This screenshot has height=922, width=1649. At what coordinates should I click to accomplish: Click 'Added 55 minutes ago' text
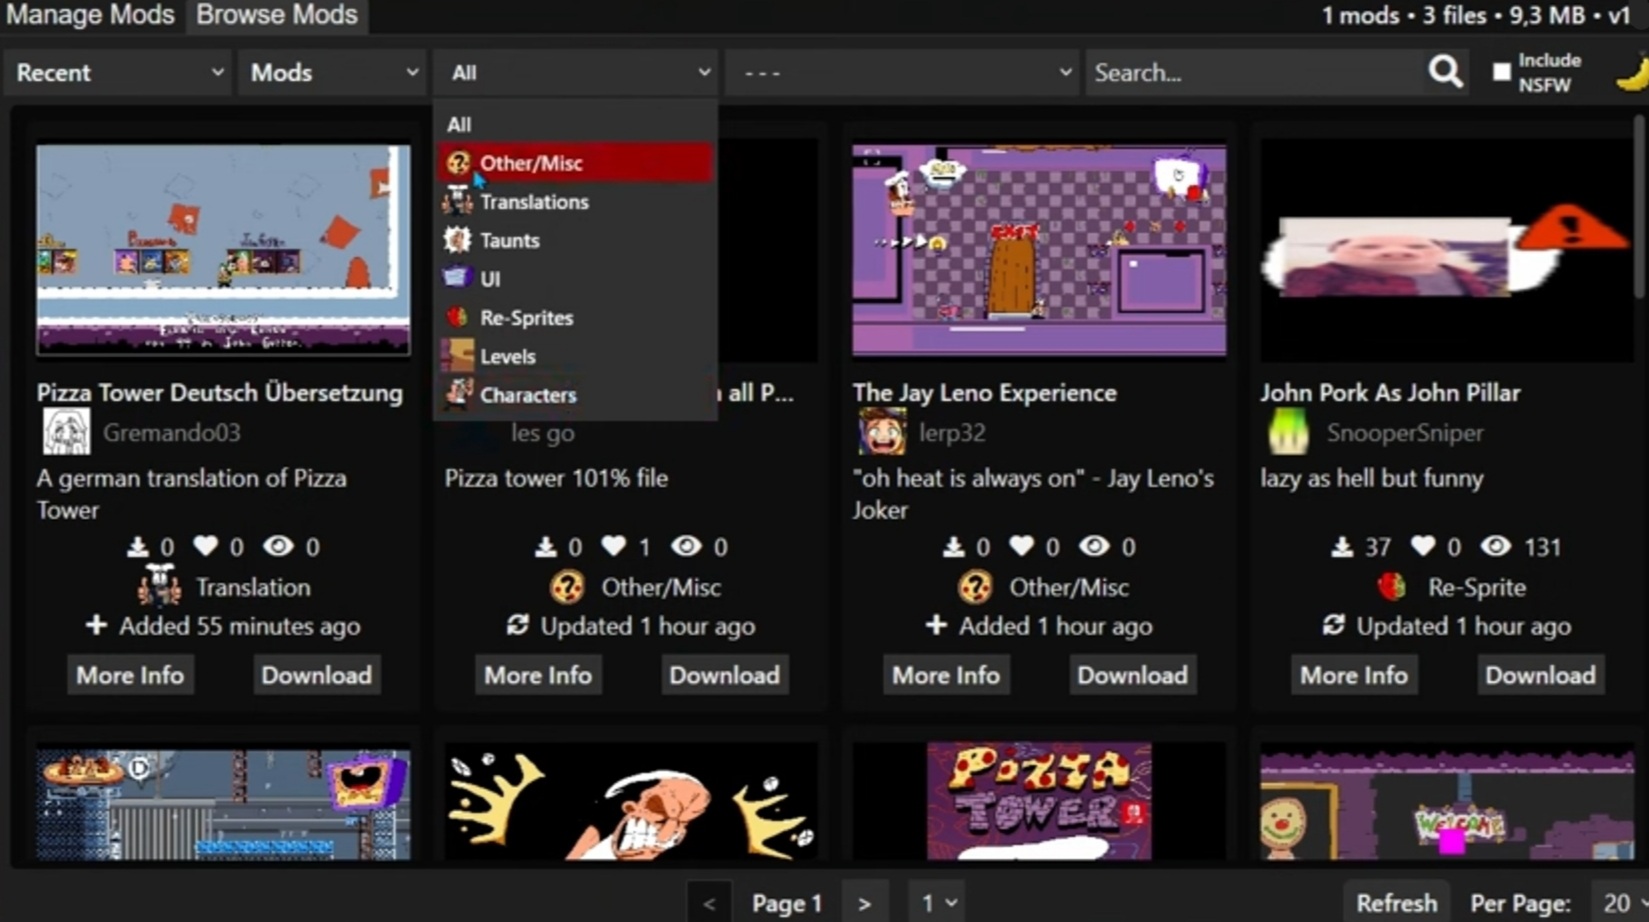[x=239, y=626]
